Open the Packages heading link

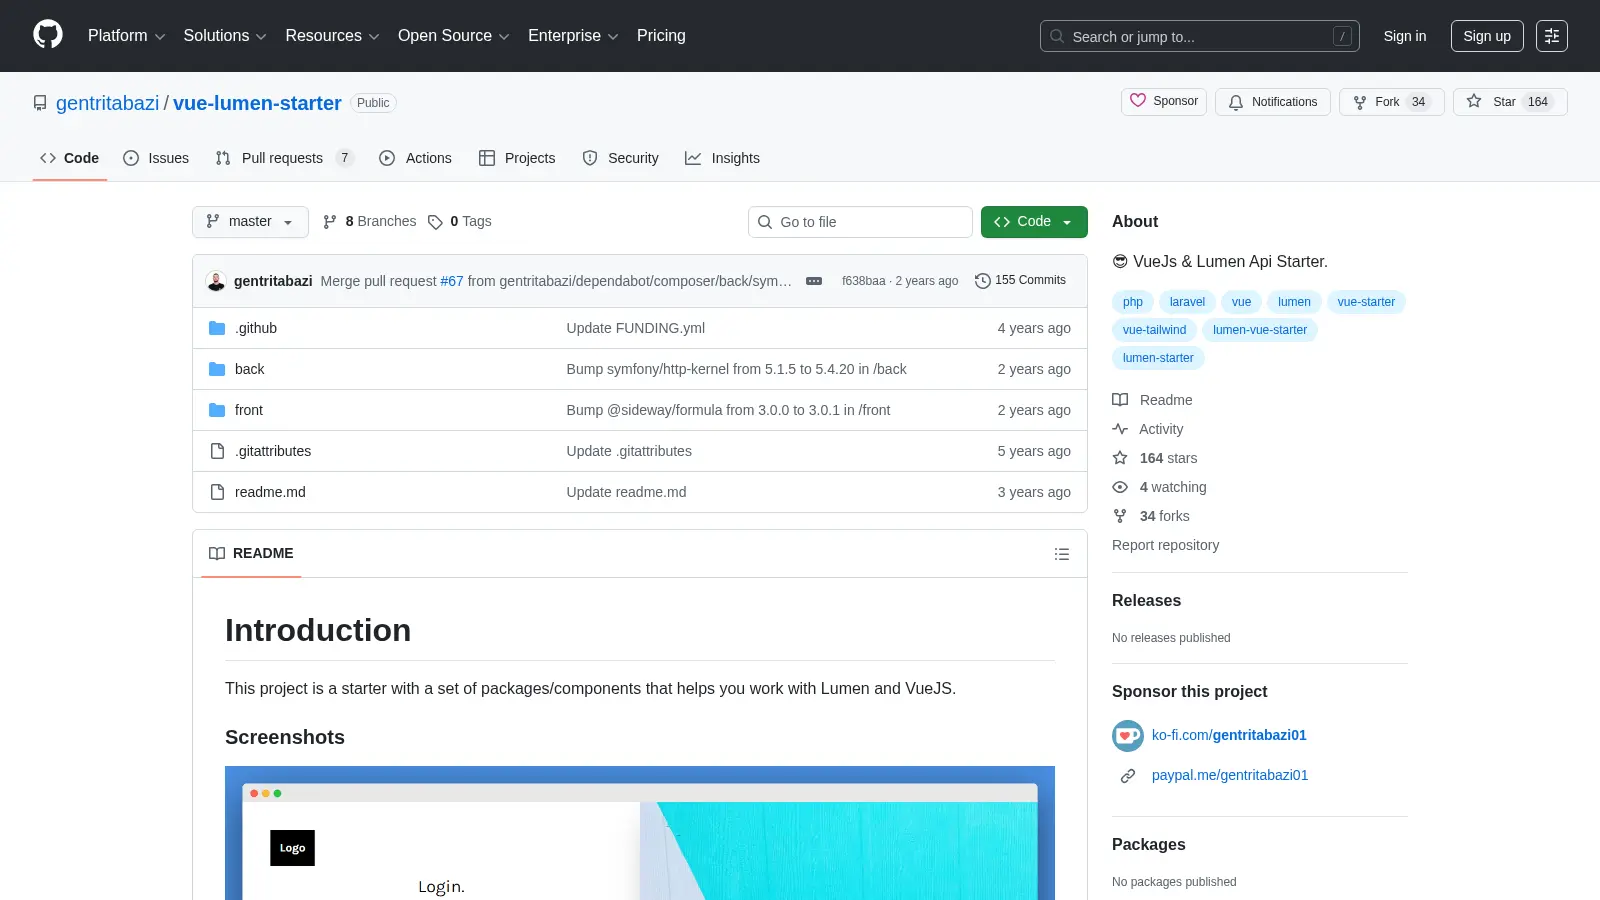(1148, 845)
